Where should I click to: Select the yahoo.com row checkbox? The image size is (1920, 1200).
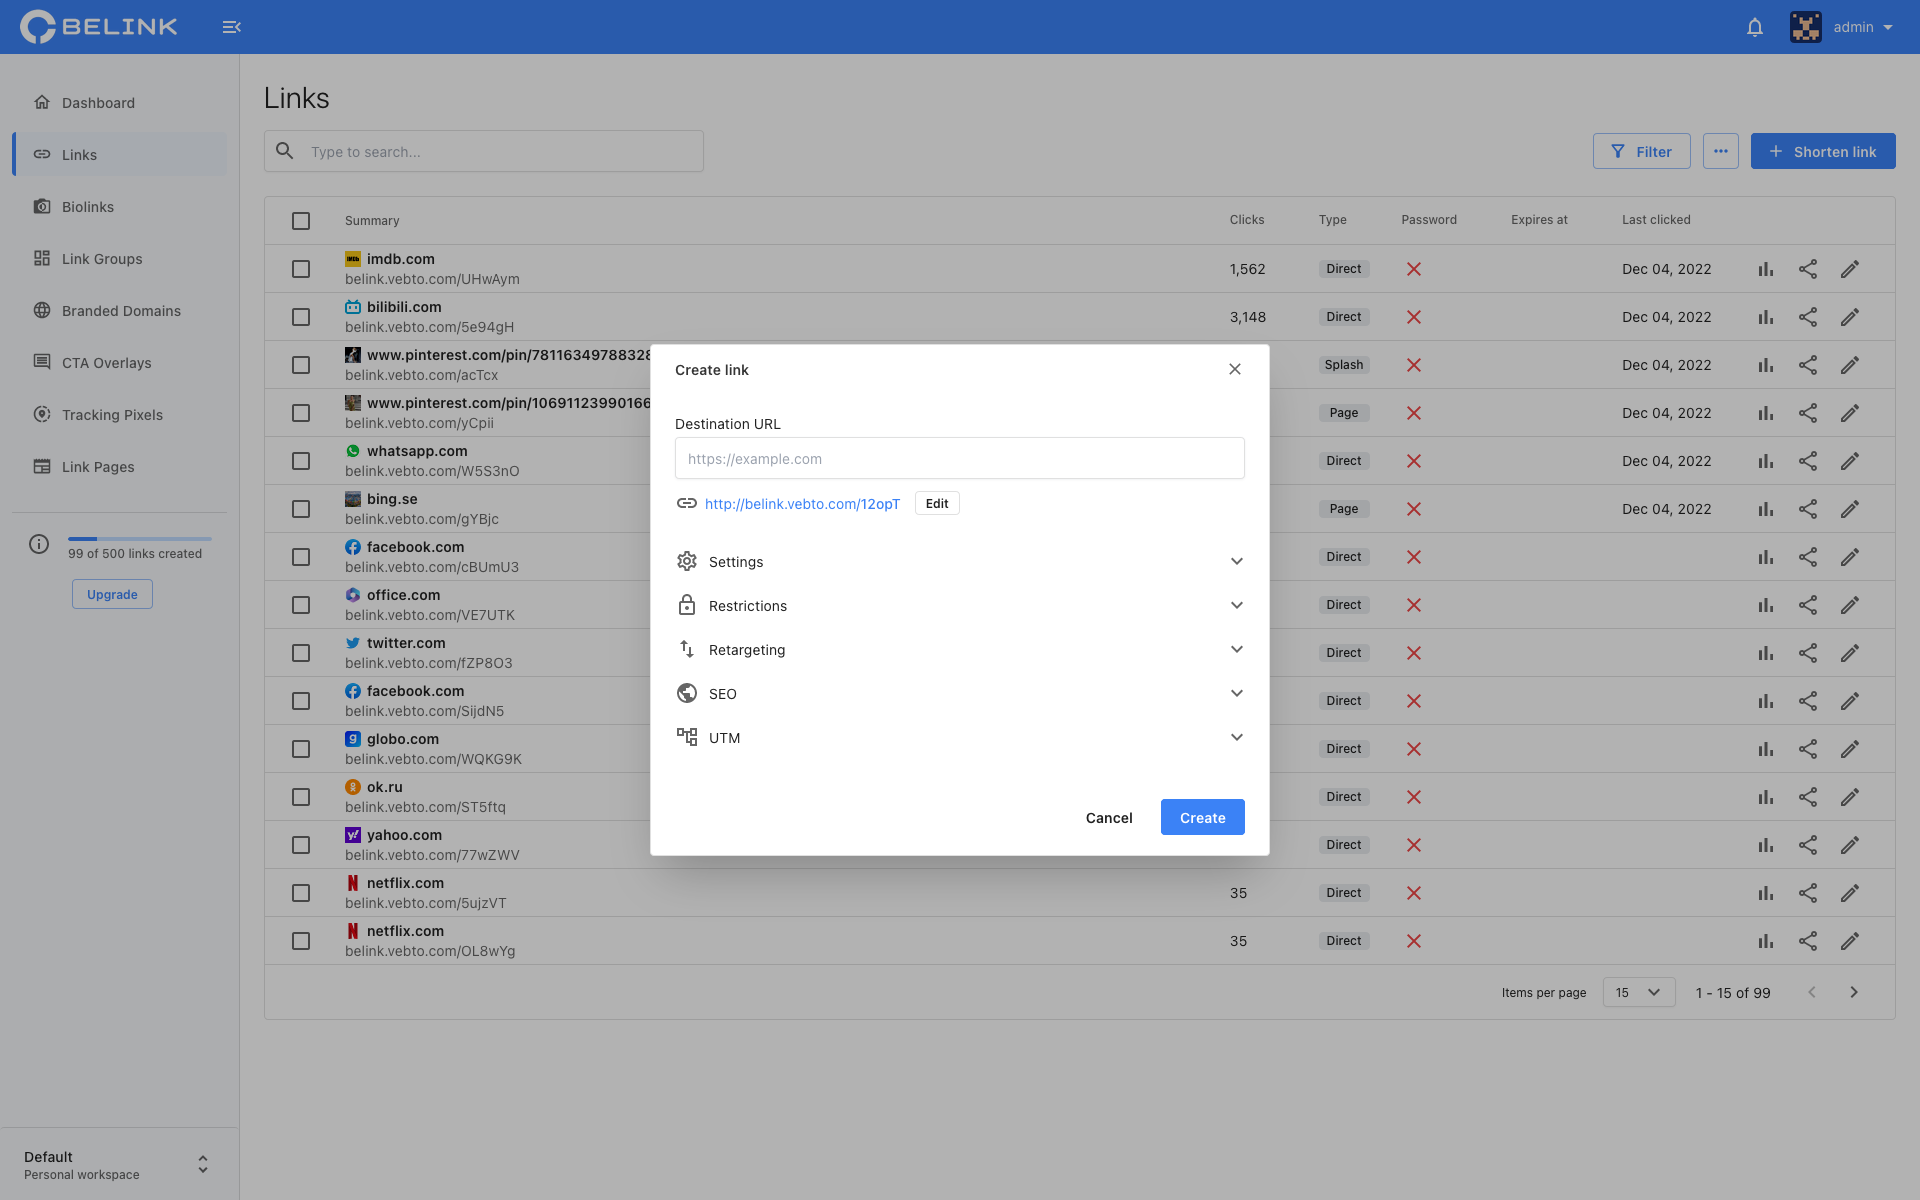(x=301, y=845)
